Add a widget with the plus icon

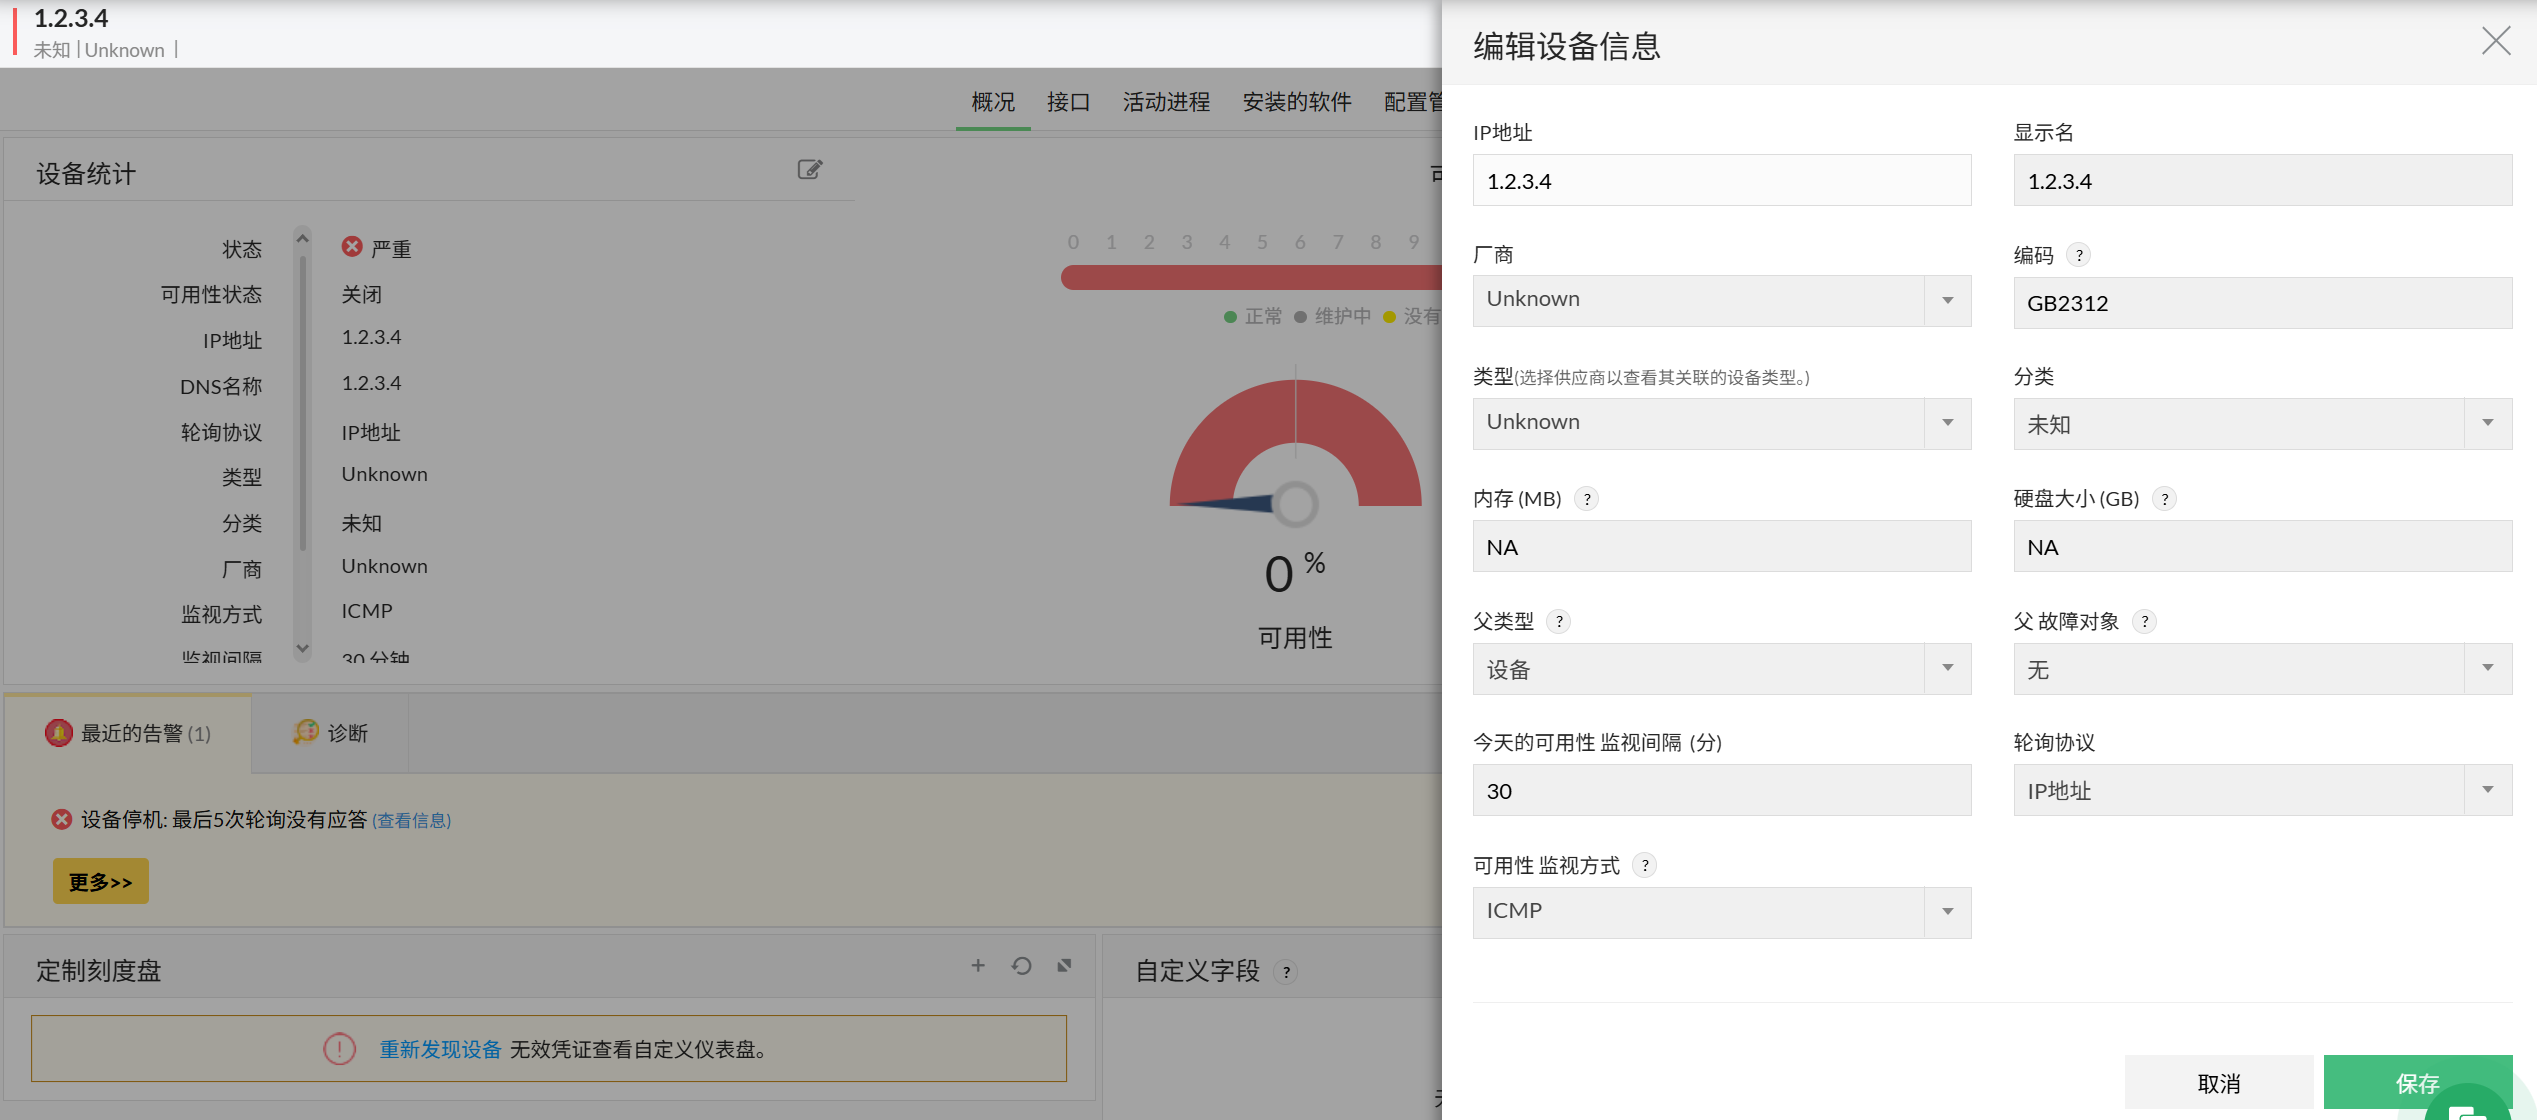(978, 966)
